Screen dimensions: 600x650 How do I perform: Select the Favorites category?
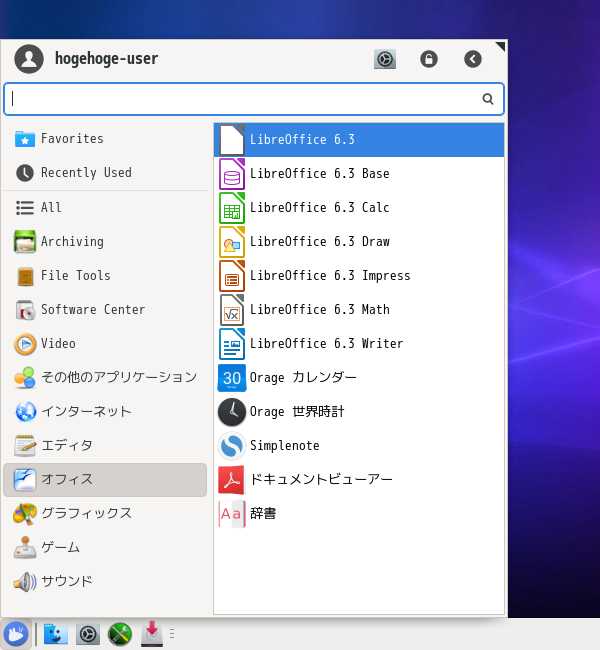point(105,139)
